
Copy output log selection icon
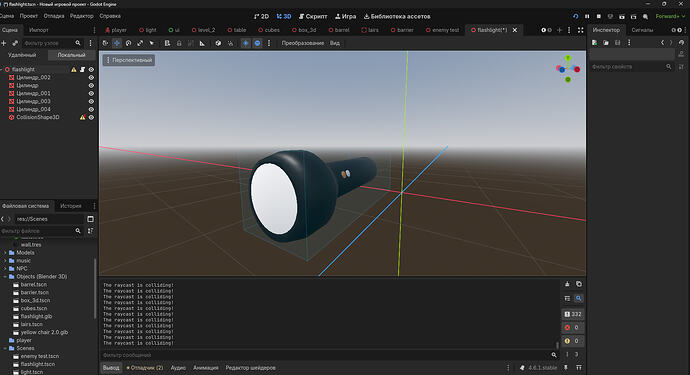pyautogui.click(x=579, y=284)
